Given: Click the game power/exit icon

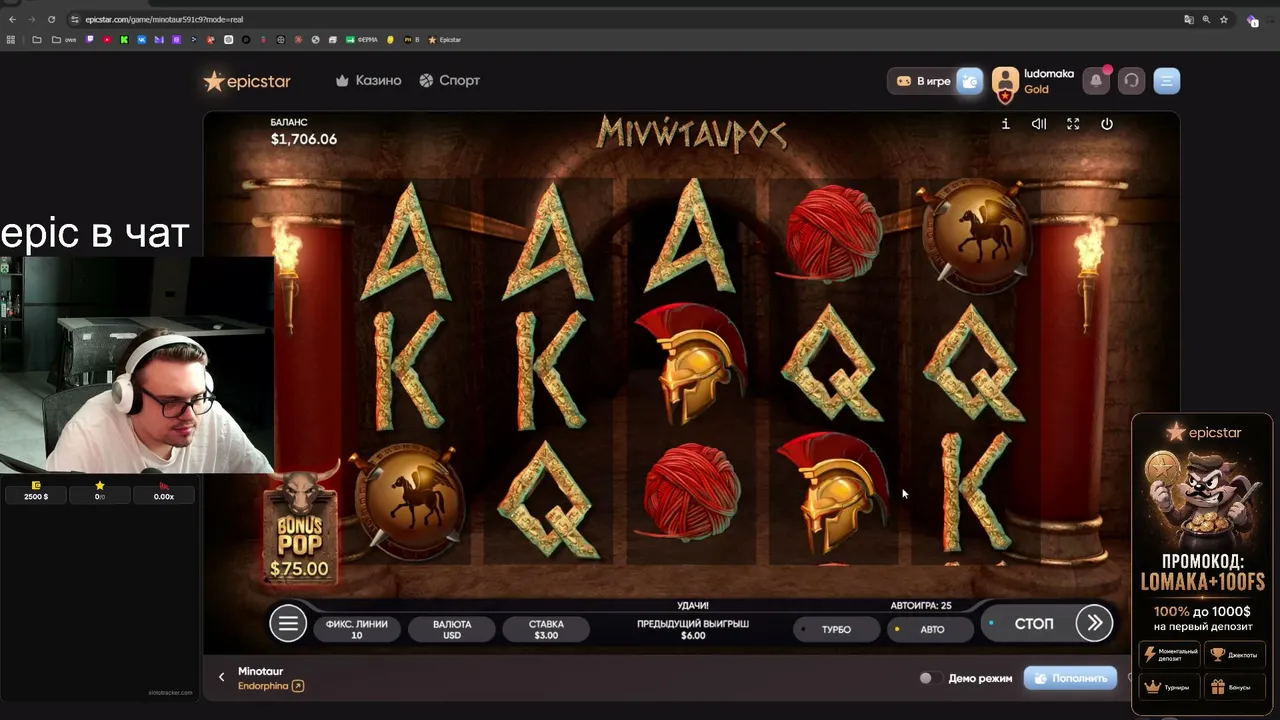Looking at the screenshot, I should (x=1107, y=124).
